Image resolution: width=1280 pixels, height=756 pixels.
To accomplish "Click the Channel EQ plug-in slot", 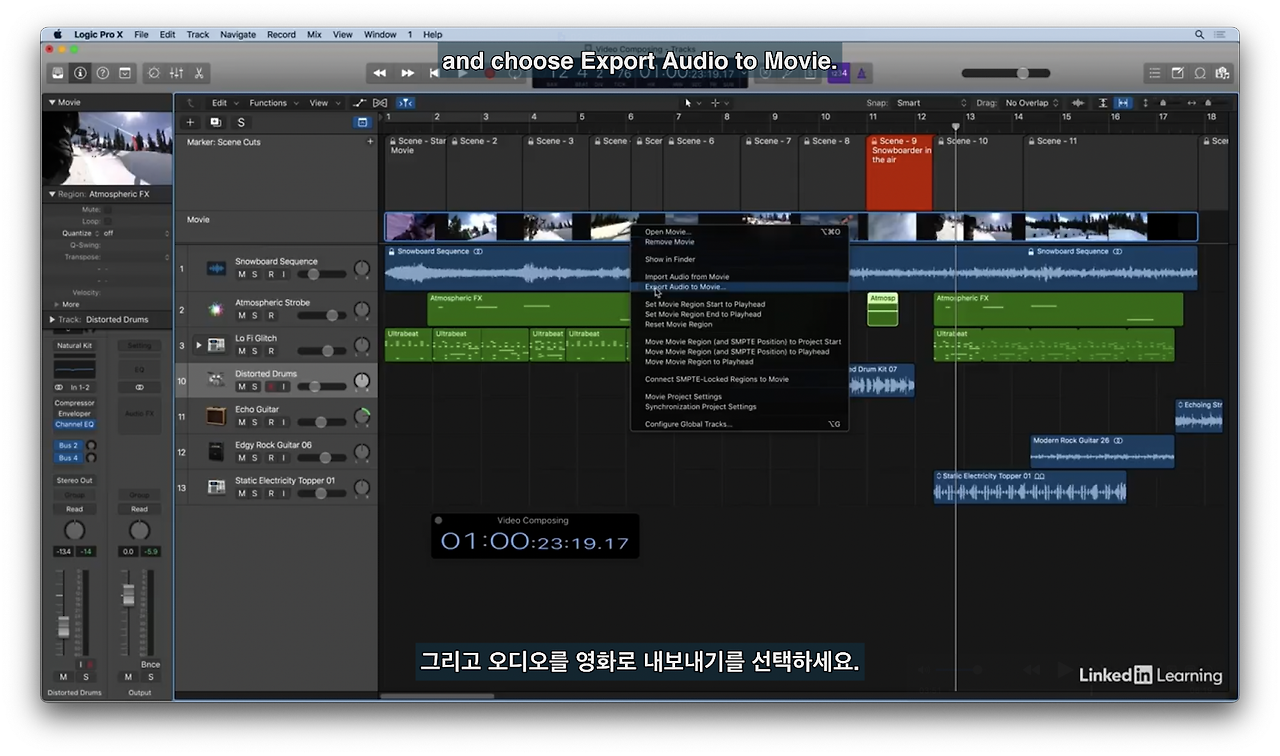I will (x=74, y=424).
